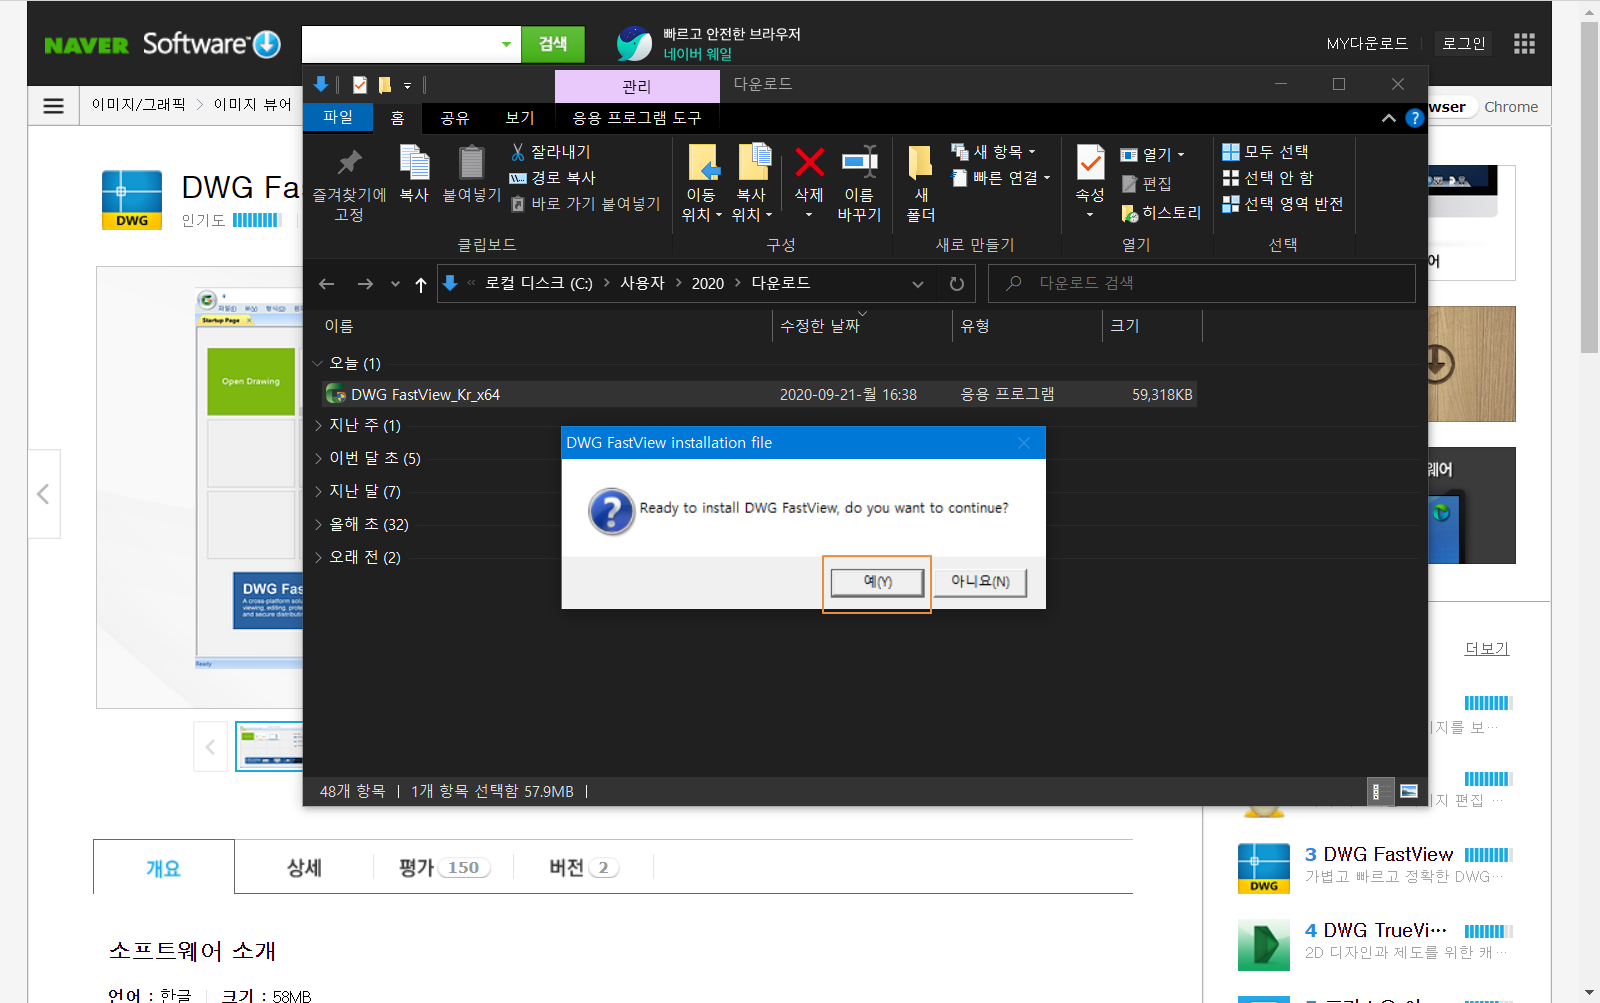Open the Naver apps grid icon
1600x1003 pixels.
pos(1524,44)
